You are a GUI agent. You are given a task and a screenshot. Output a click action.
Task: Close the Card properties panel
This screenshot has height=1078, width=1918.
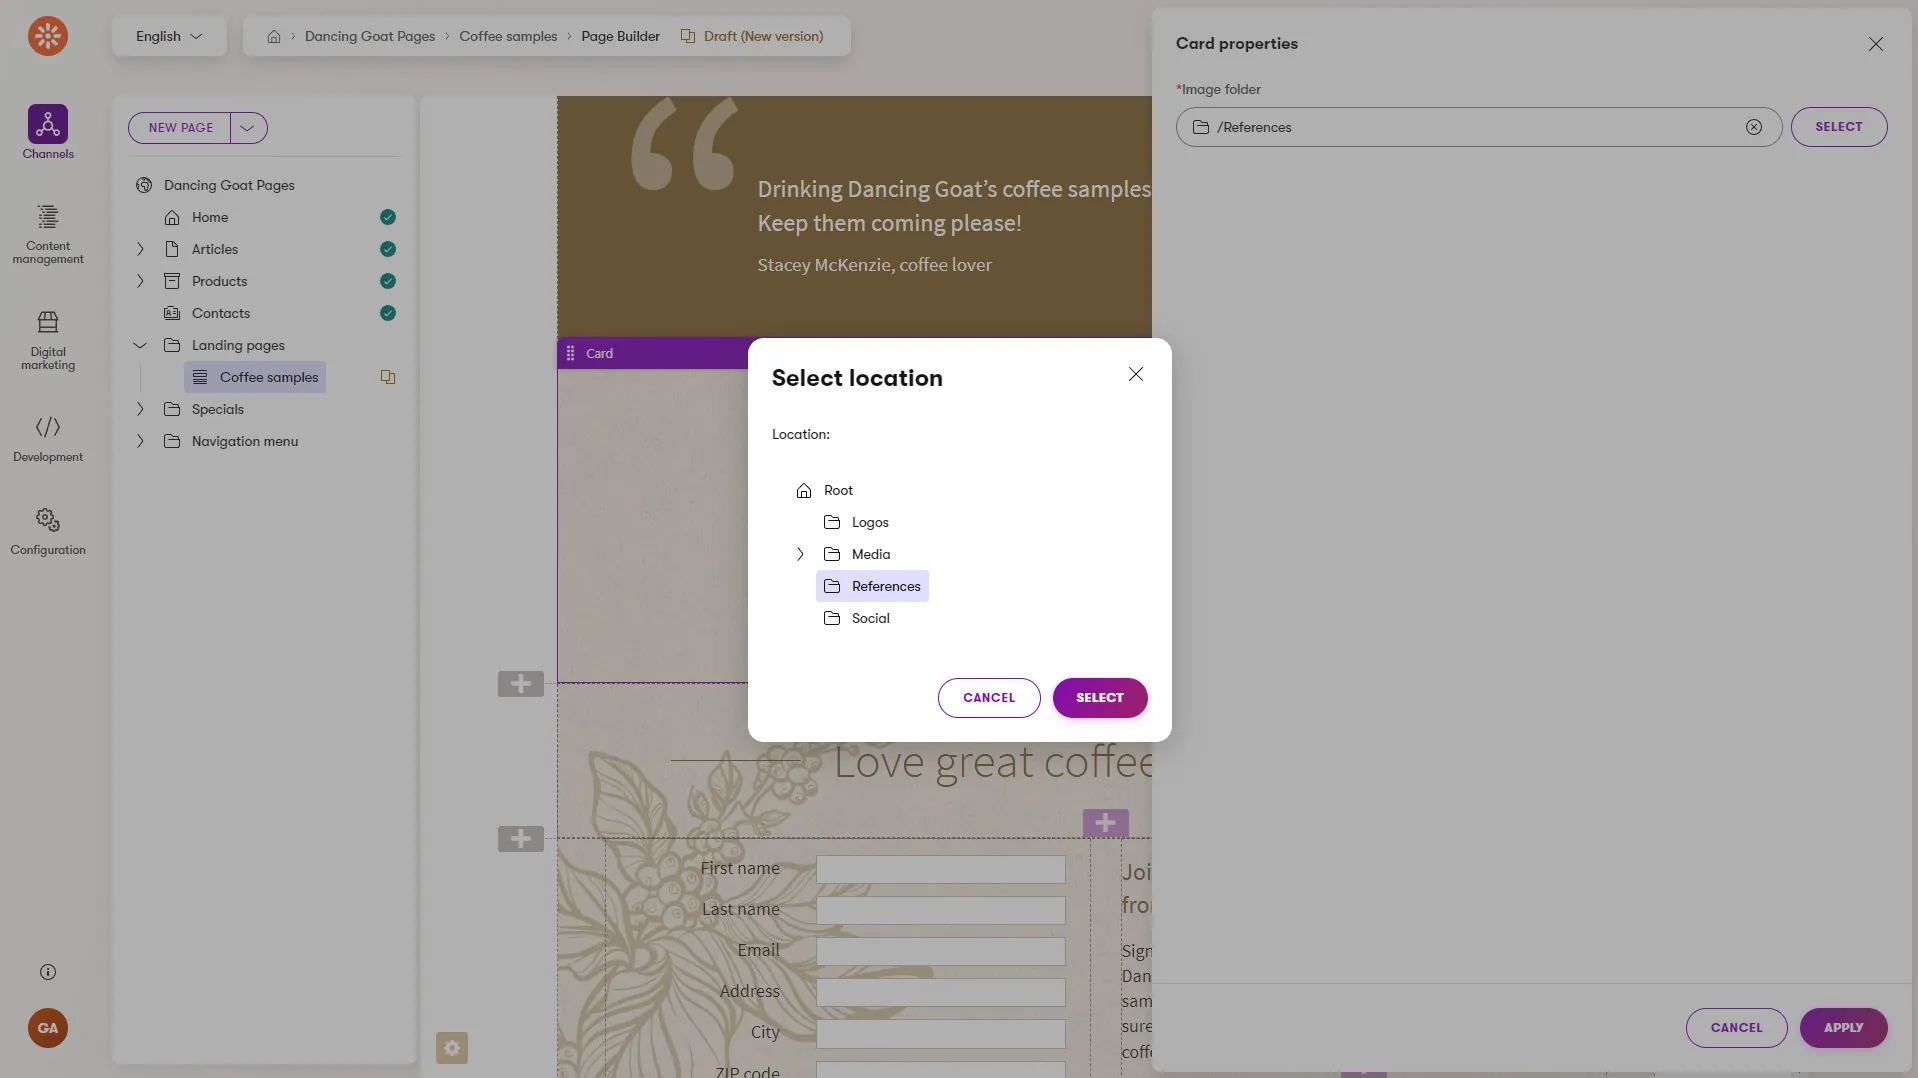[1876, 44]
